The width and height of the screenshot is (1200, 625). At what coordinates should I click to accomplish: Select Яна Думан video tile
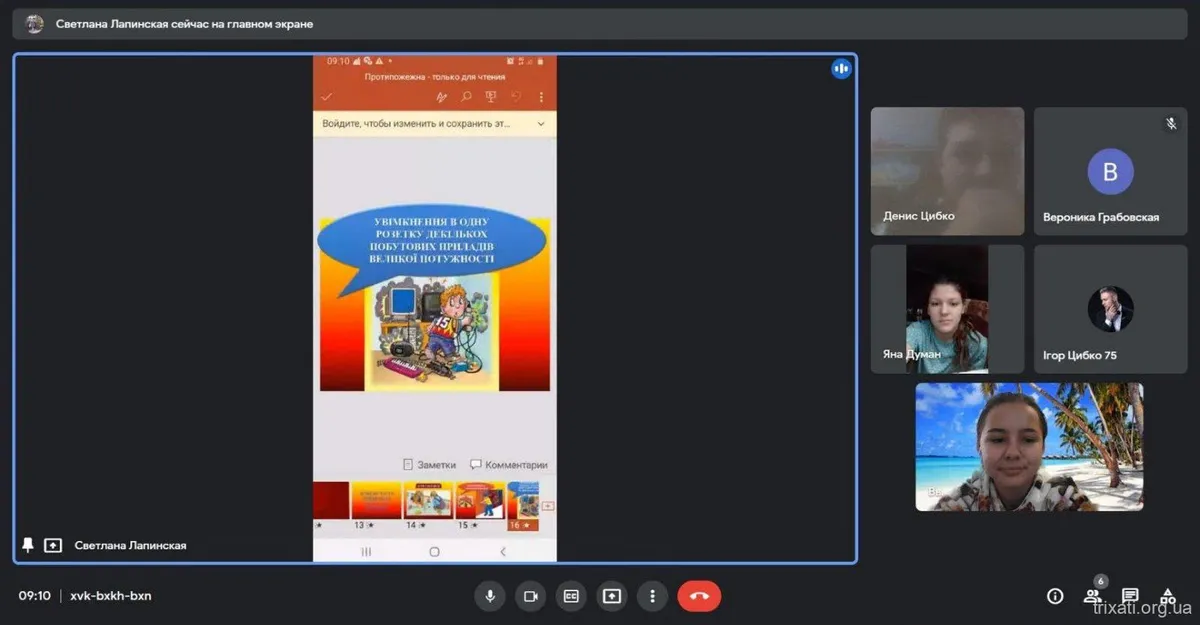pos(947,309)
